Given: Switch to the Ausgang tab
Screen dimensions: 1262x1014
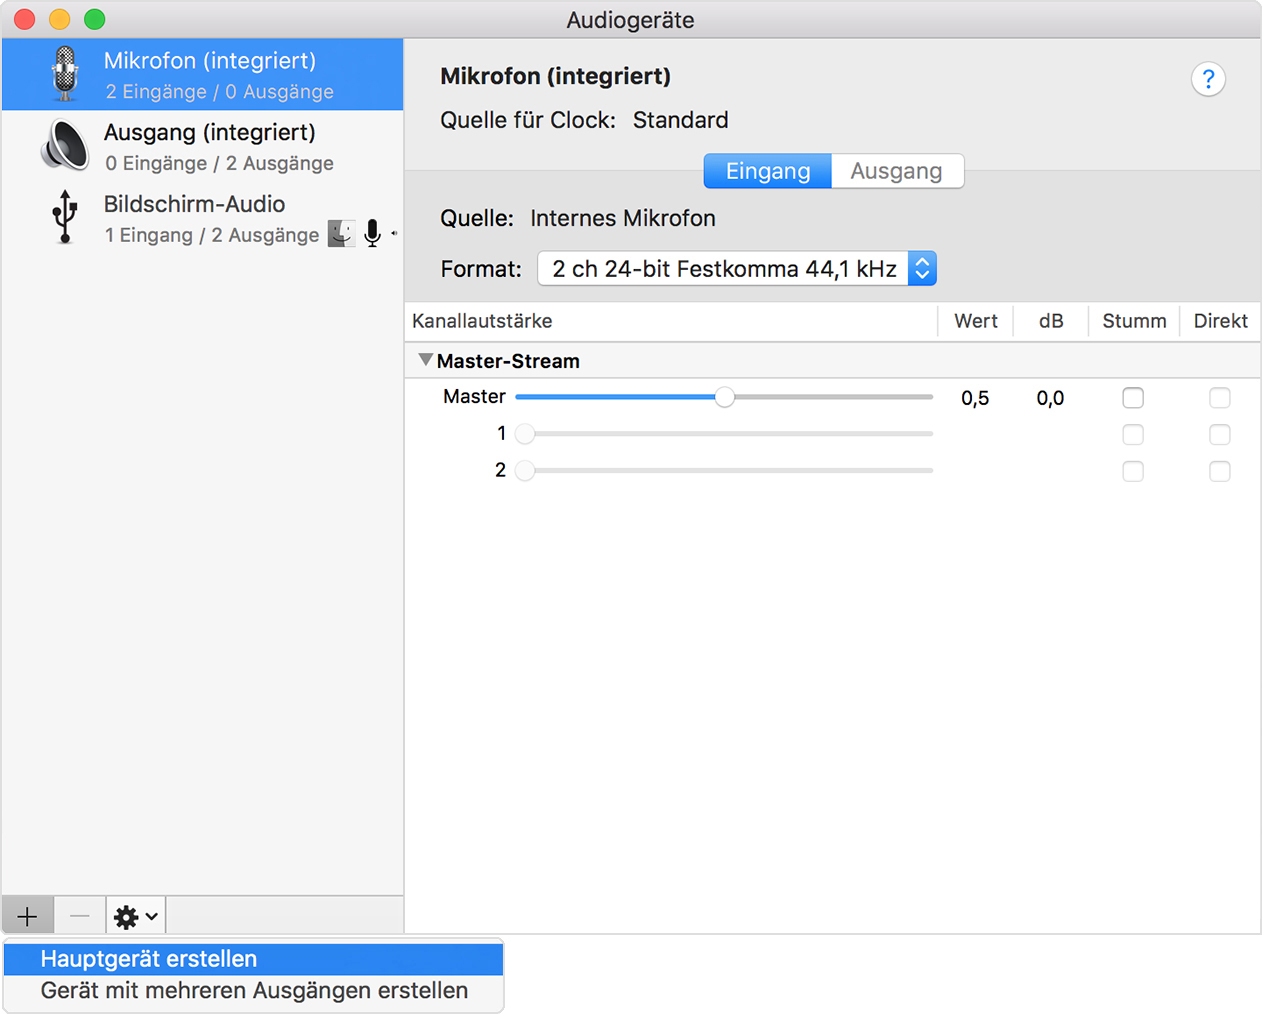Looking at the screenshot, I should pyautogui.click(x=896, y=171).
